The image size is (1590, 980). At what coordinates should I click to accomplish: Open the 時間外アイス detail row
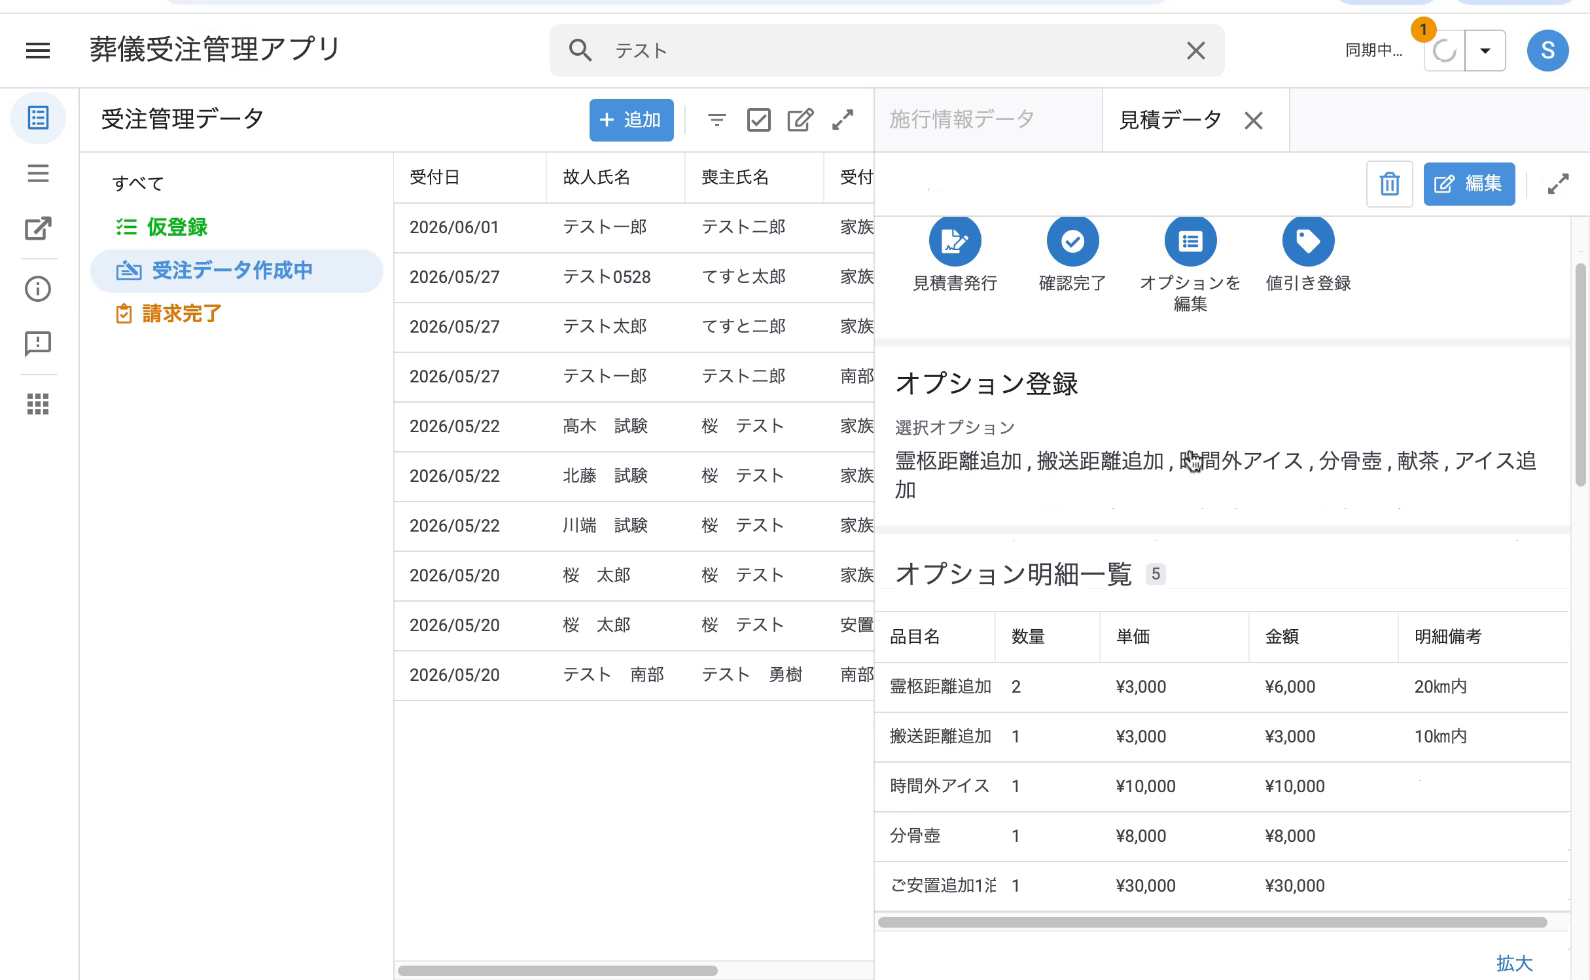(1221, 787)
